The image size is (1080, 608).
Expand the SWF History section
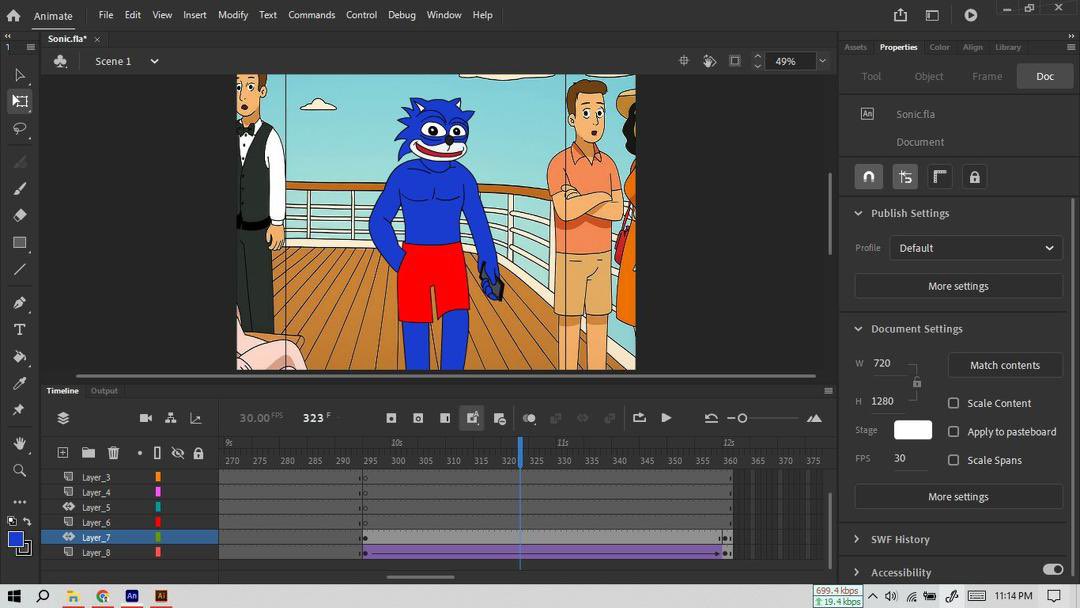coord(857,539)
